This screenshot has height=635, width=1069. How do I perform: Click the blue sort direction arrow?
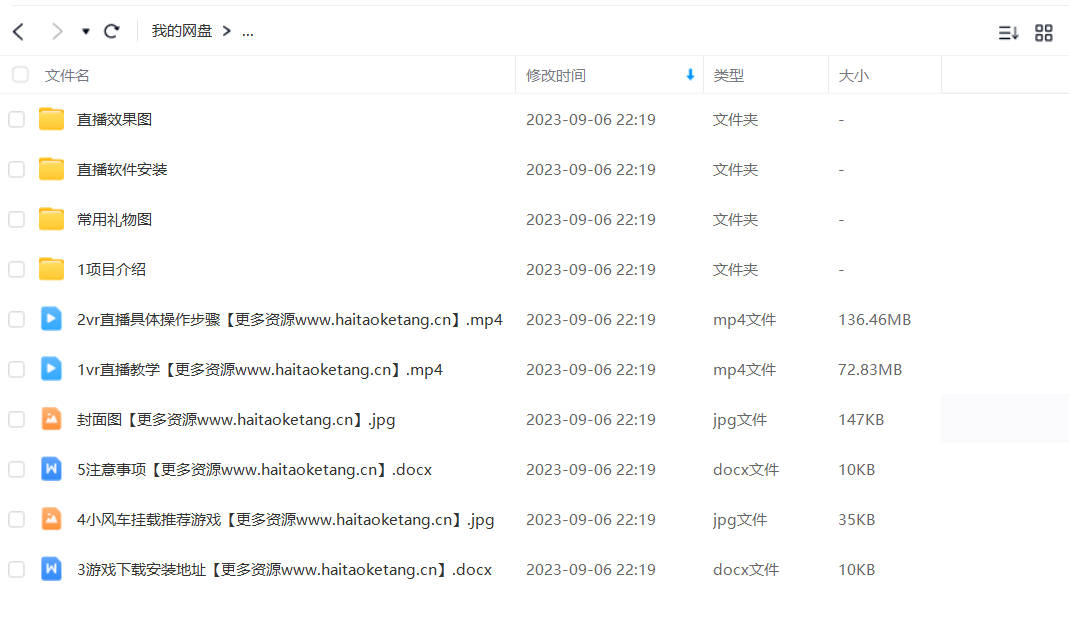click(690, 75)
